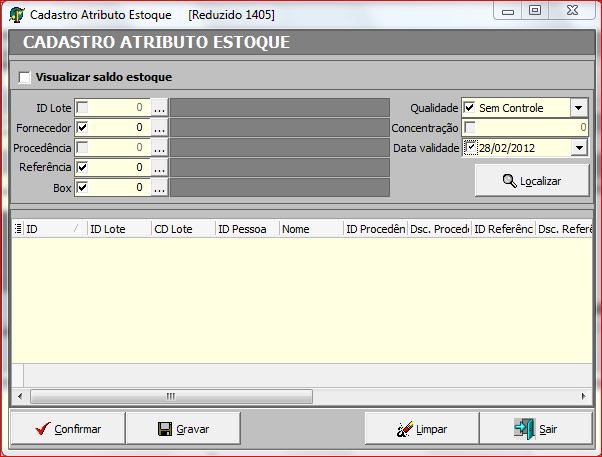602x457 pixels.
Task: Click the Gravar floppy disk button
Action: [x=184, y=428]
